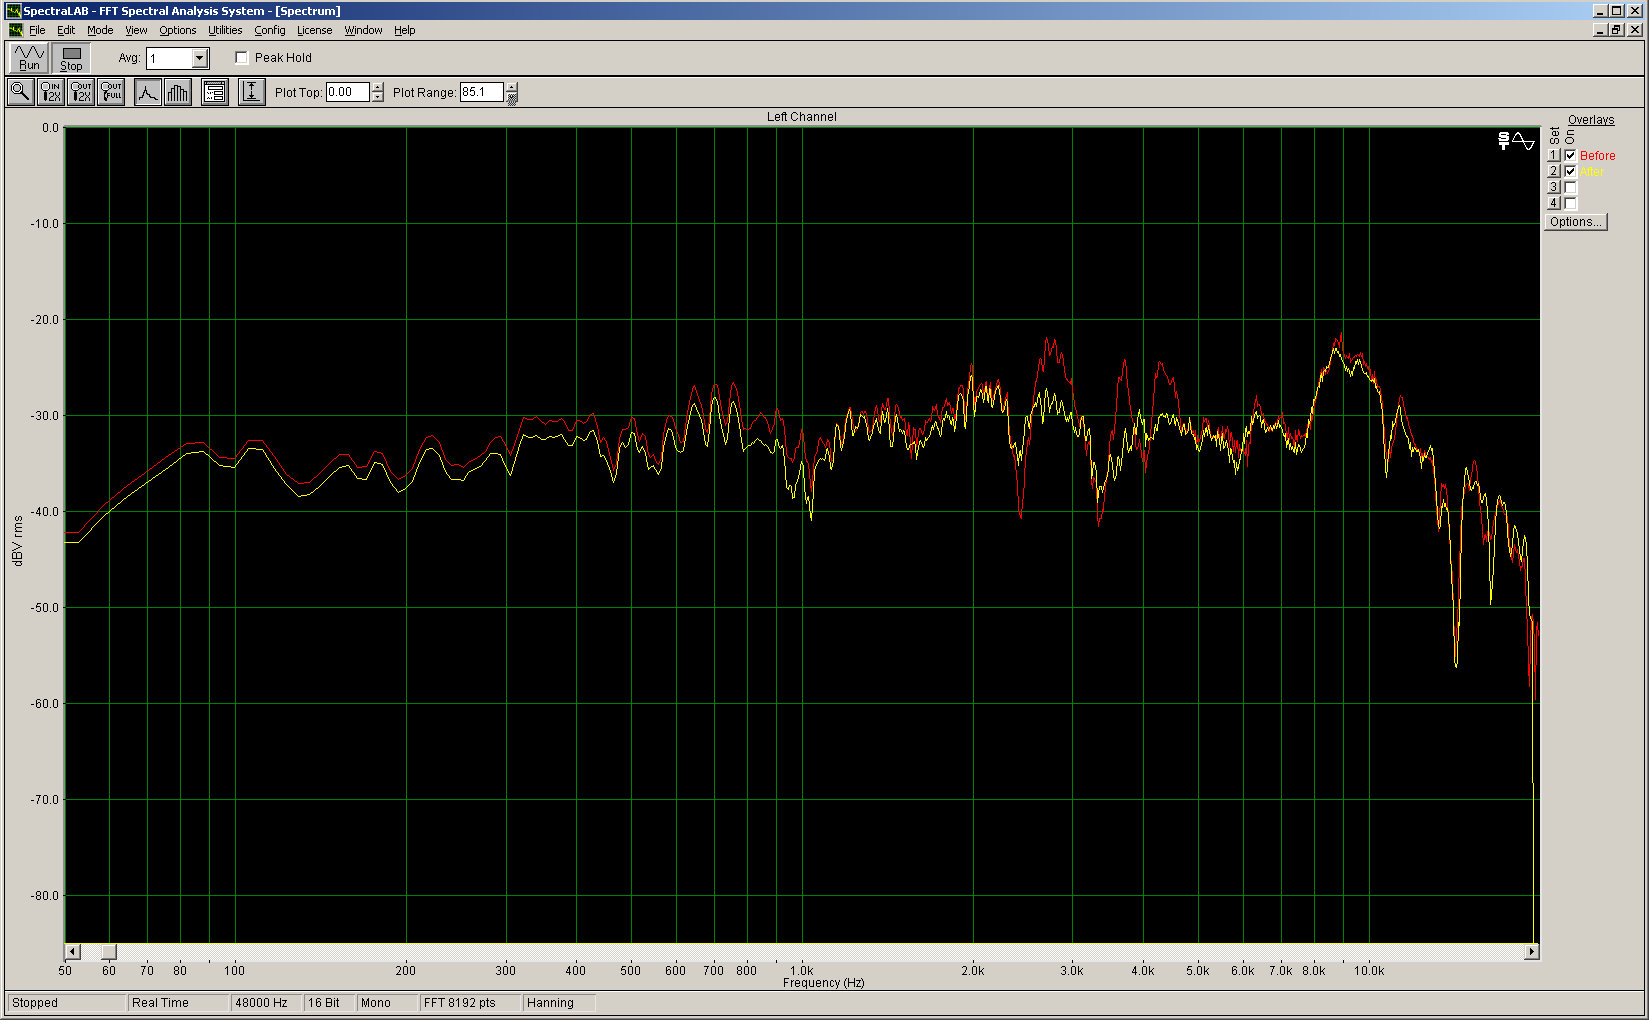Image resolution: width=1649 pixels, height=1020 pixels.
Task: Zoom out to full view
Action: click(111, 92)
